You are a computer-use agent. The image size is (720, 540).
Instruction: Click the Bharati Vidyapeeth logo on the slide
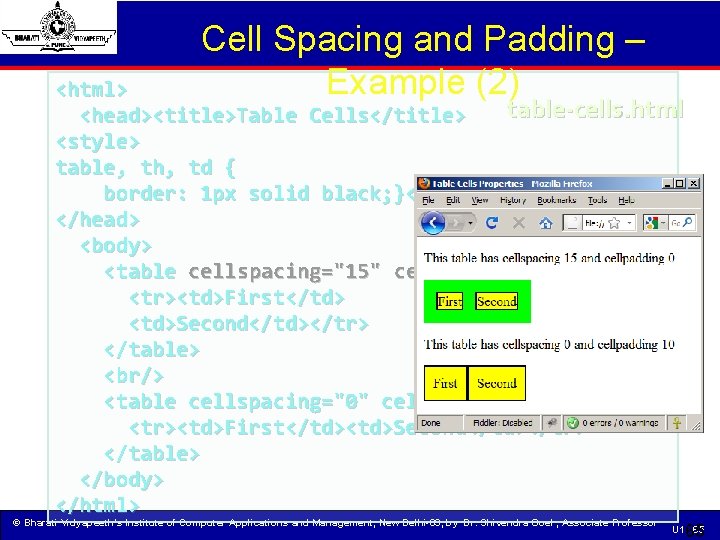click(x=58, y=27)
